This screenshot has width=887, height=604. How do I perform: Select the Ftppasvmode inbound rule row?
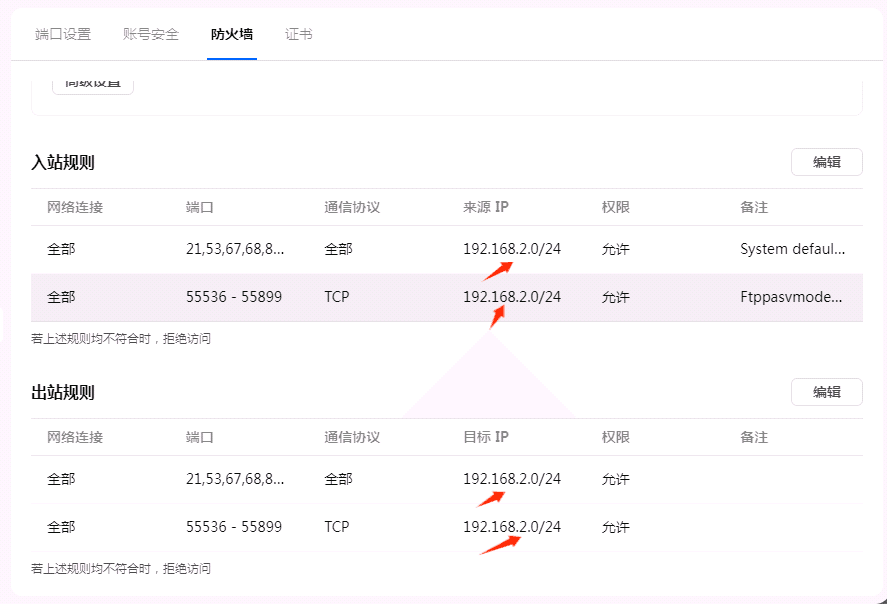pyautogui.click(x=446, y=297)
